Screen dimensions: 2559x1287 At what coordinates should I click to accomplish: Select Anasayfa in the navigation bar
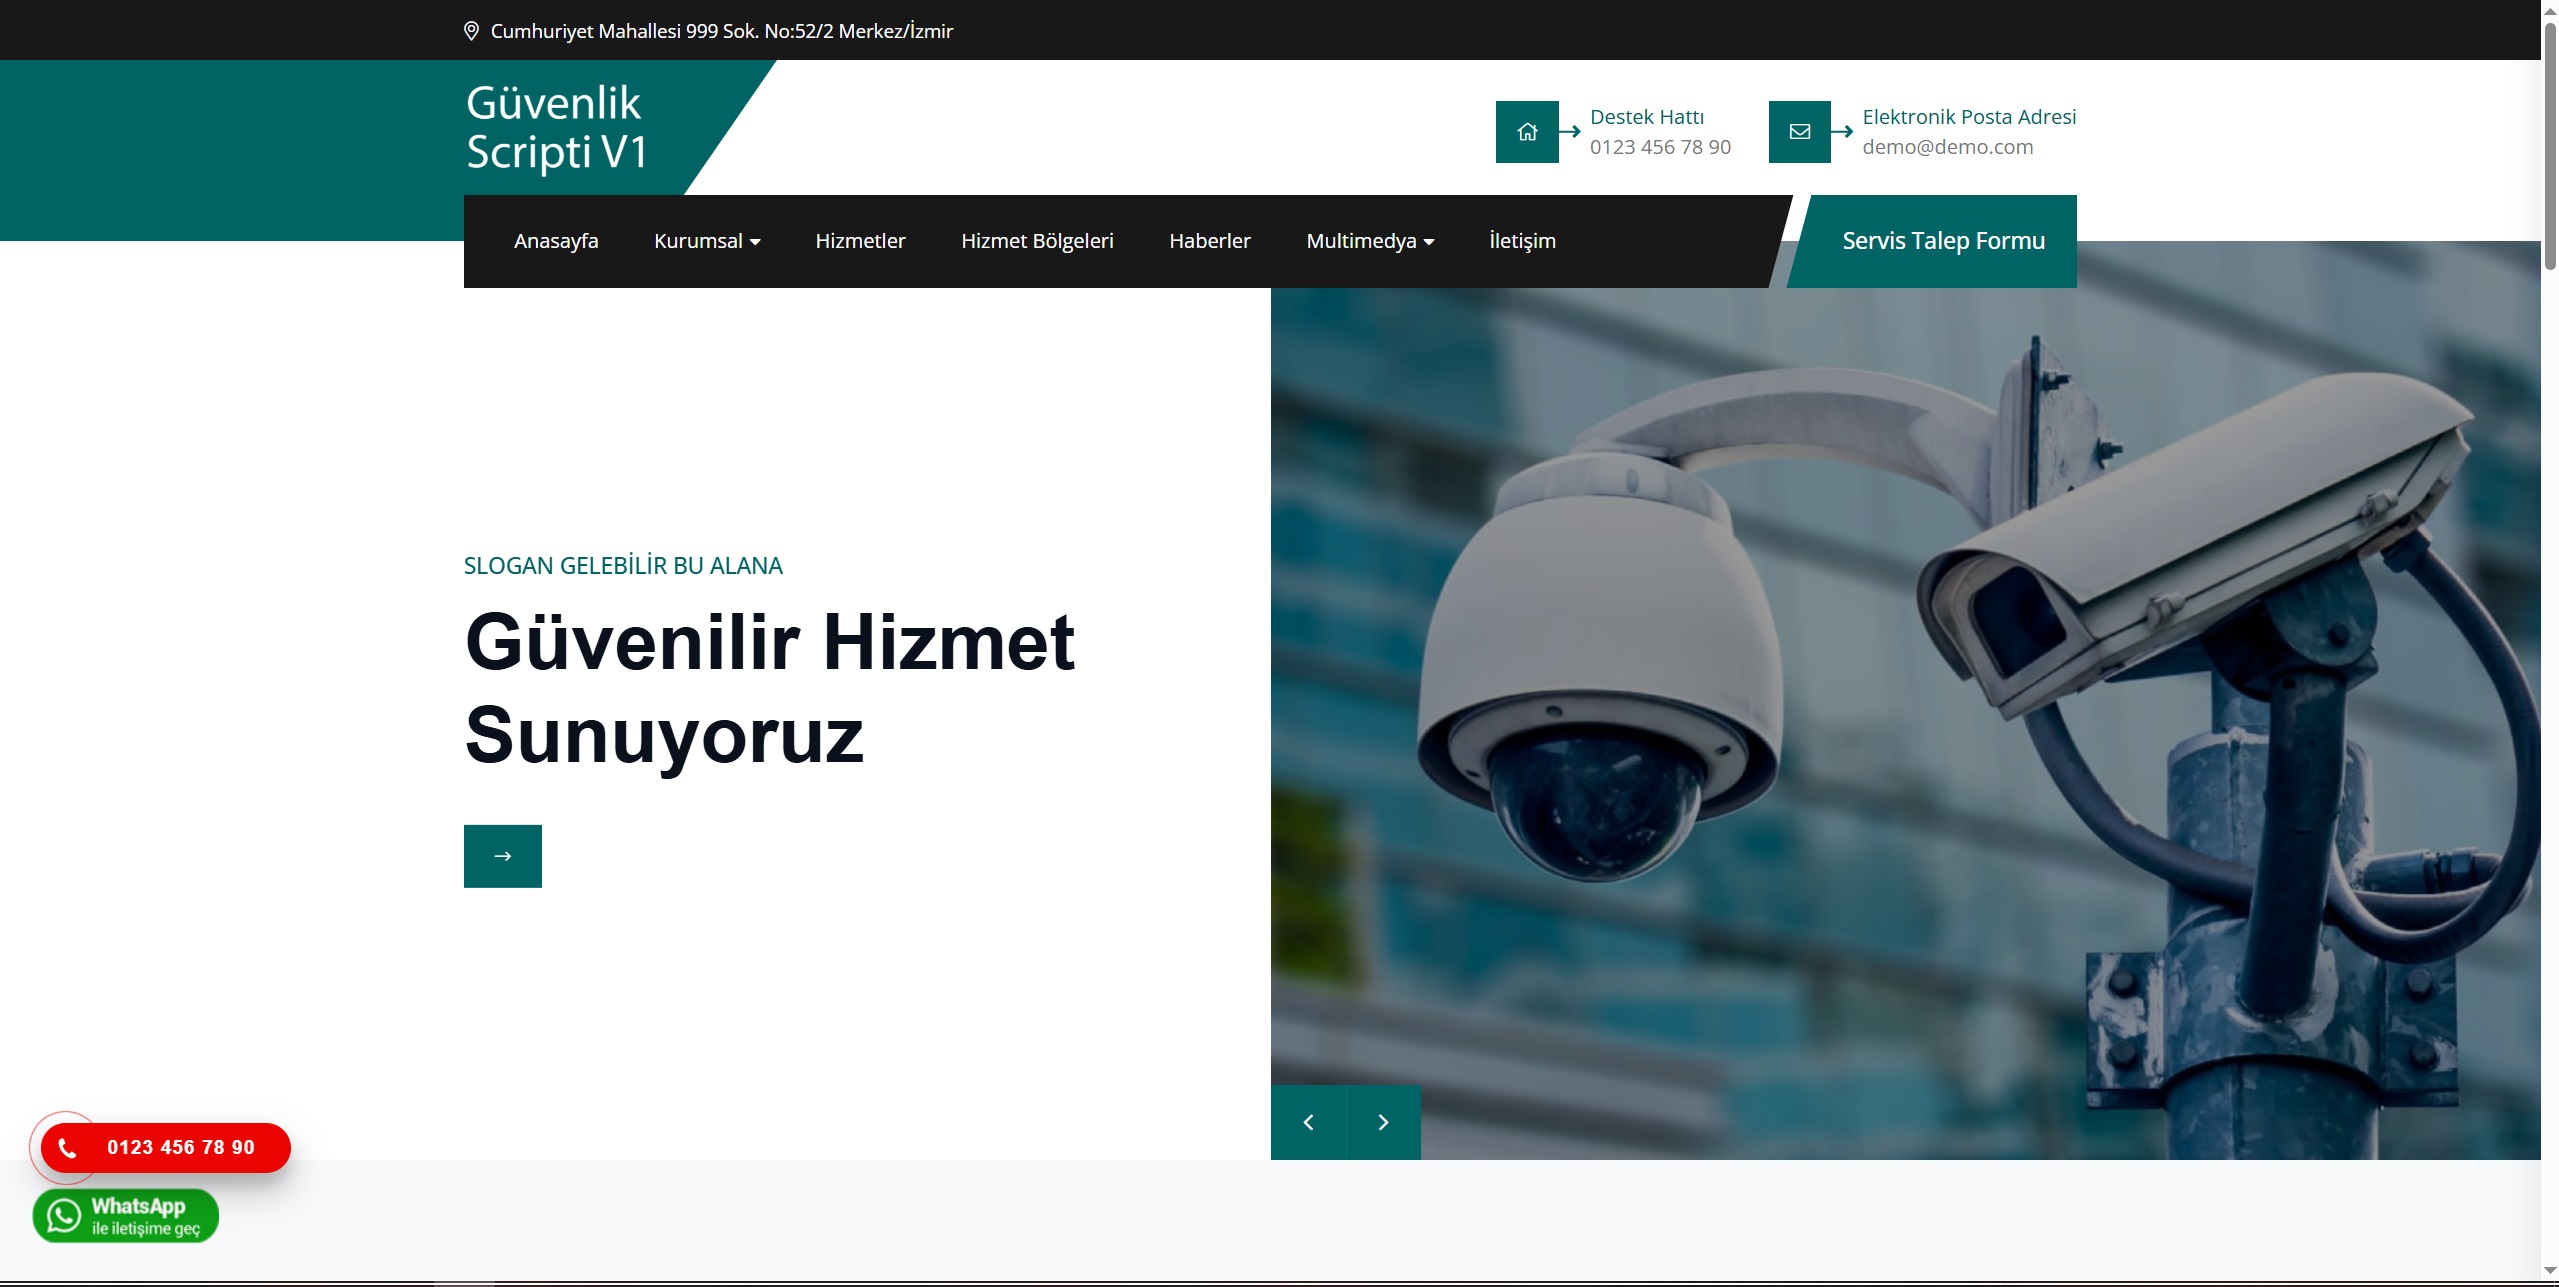pos(556,240)
